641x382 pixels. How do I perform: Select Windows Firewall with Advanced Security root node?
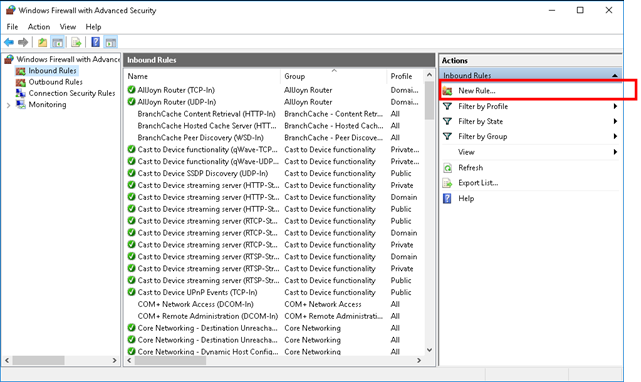(x=68, y=59)
